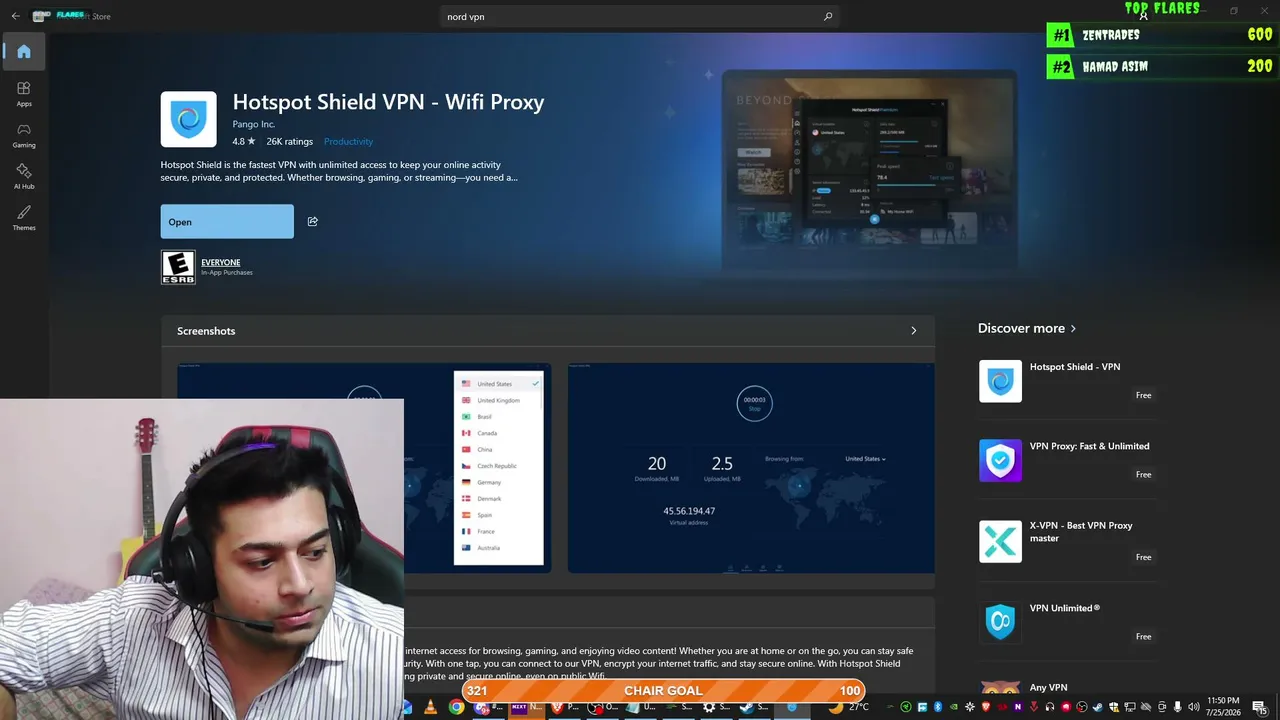
Task: Click the Pango Inc. publisher name
Action: pos(254,125)
